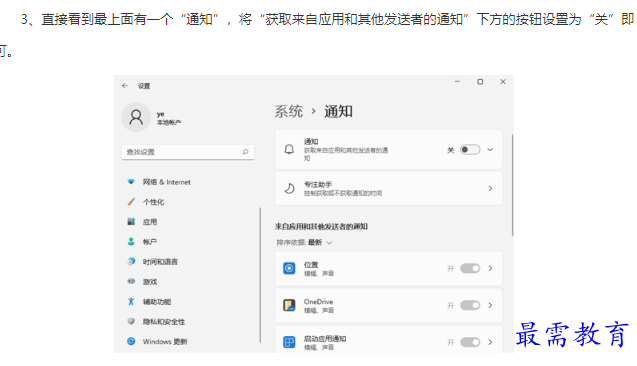Screen dimensions: 637x366
Task: Toggle OneDrive notifications switch
Action: point(470,305)
